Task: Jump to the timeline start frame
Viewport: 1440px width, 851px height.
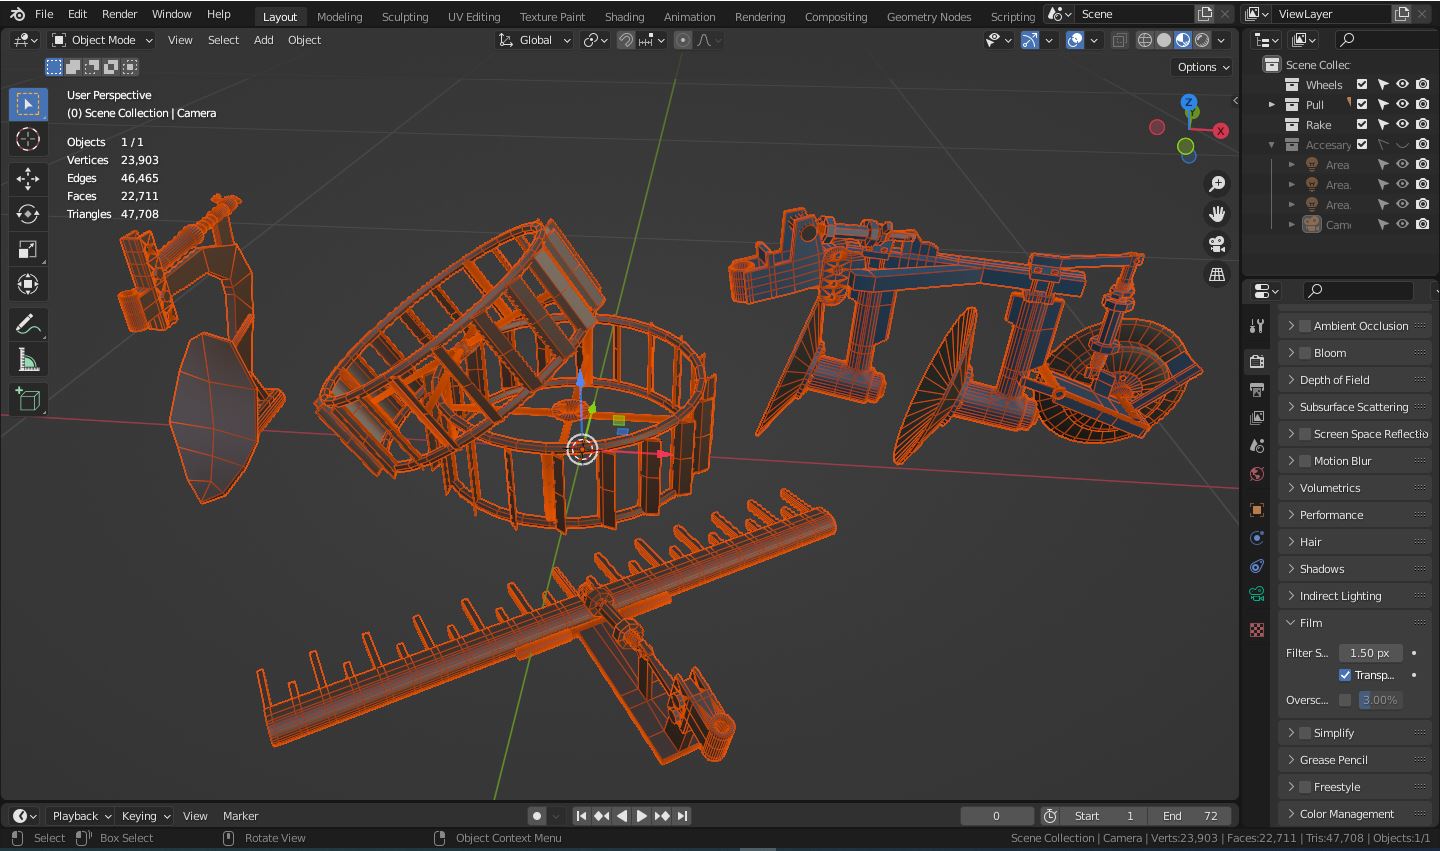Action: (x=581, y=816)
